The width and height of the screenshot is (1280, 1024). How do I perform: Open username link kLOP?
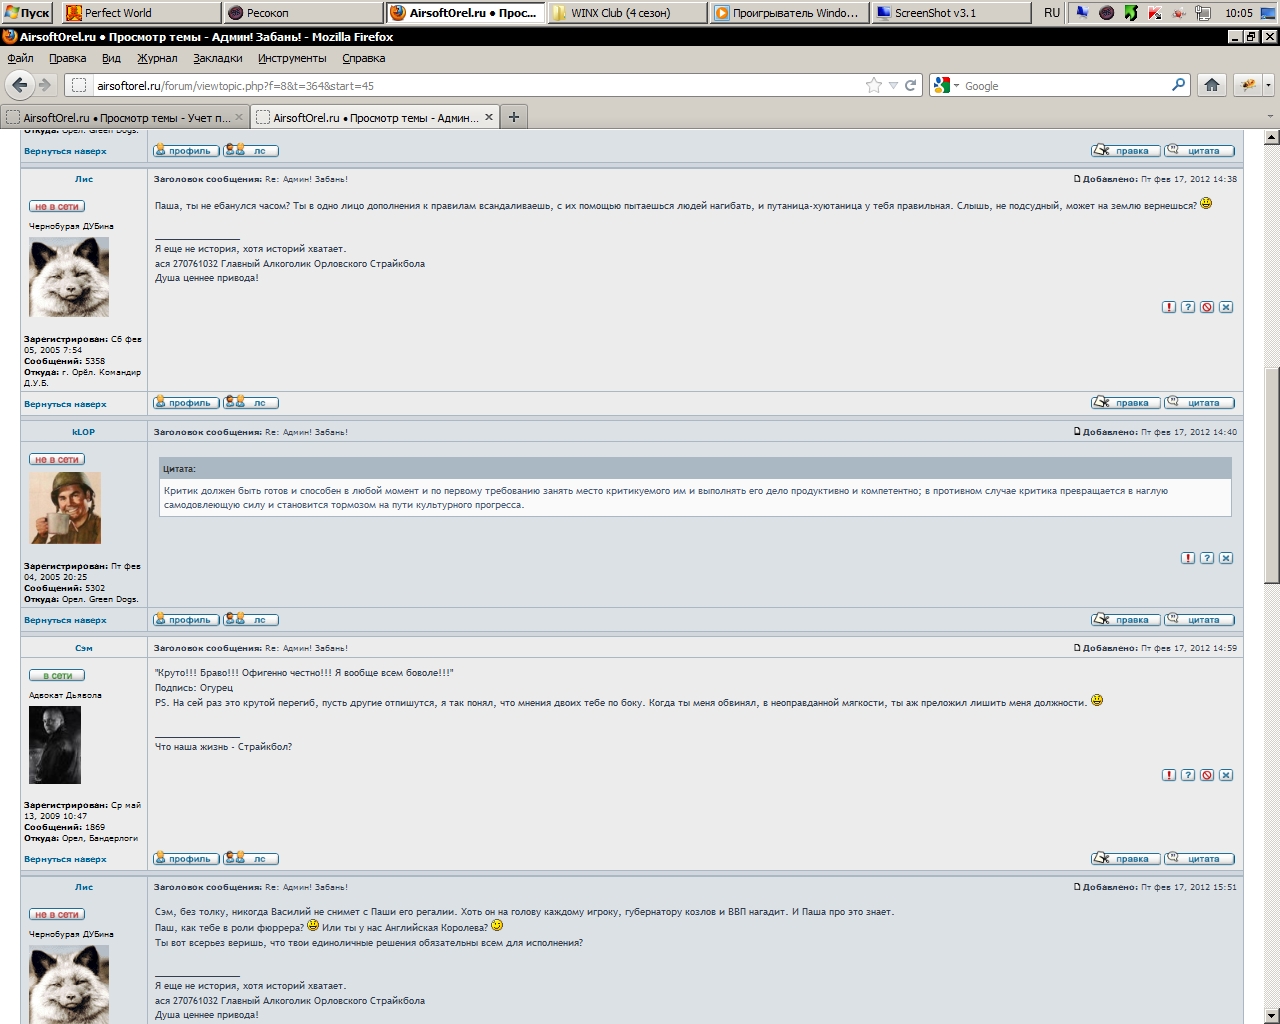[x=84, y=432]
